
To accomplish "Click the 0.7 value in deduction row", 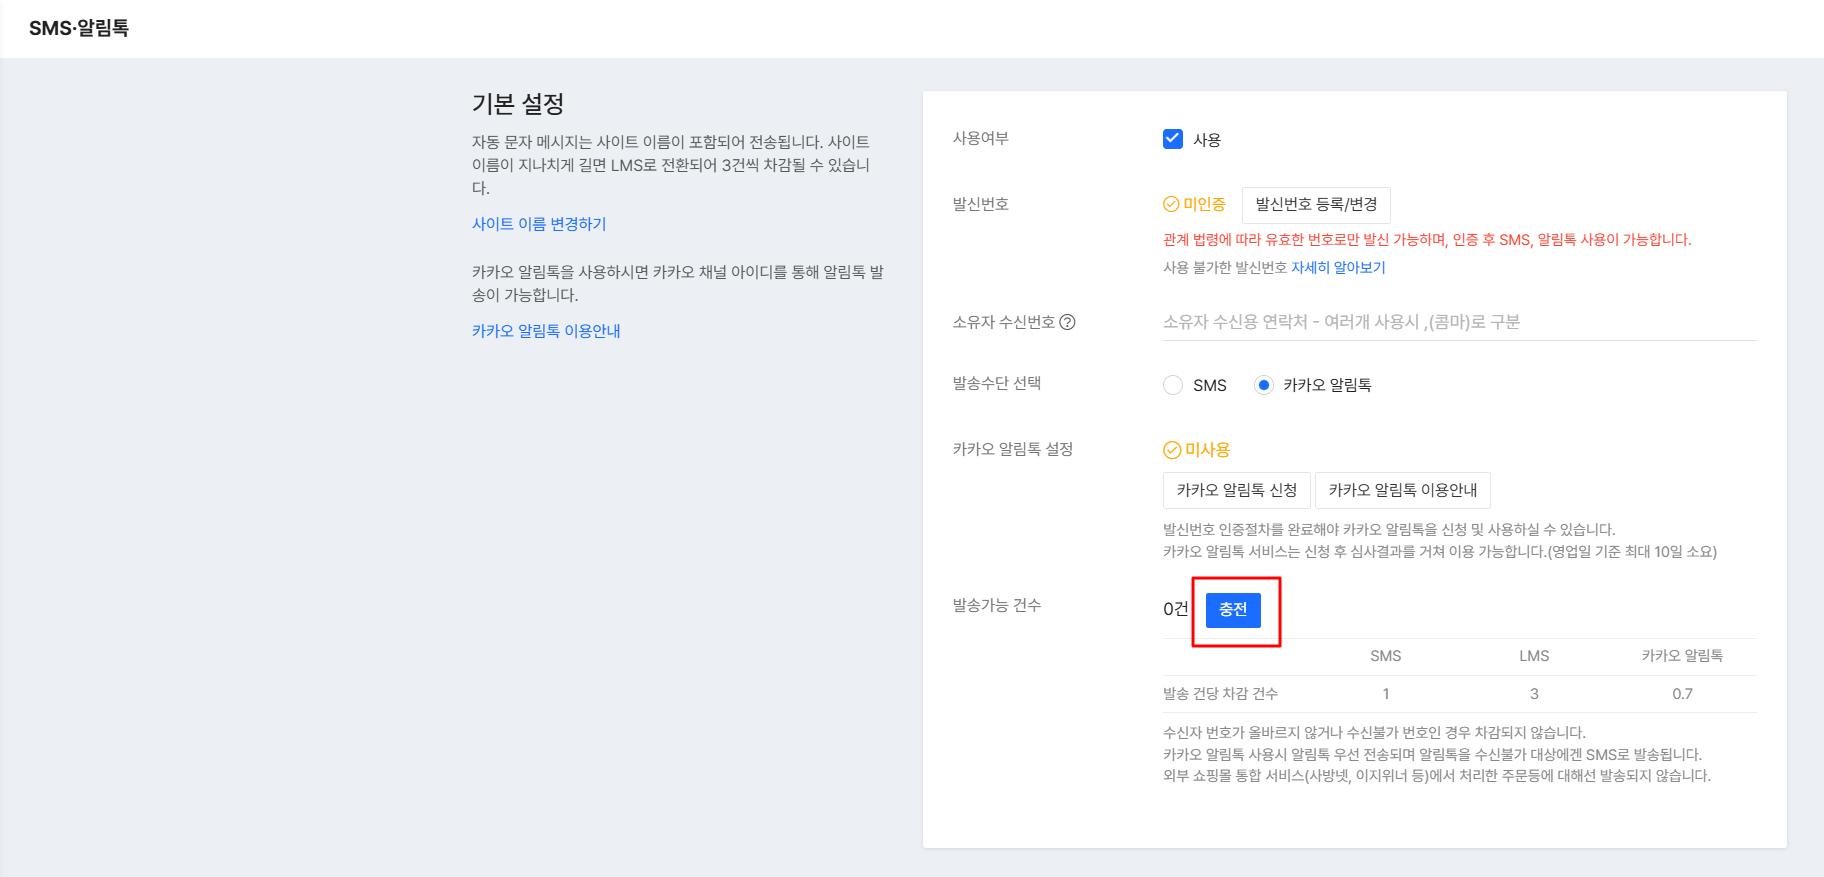I will (x=1682, y=694).
